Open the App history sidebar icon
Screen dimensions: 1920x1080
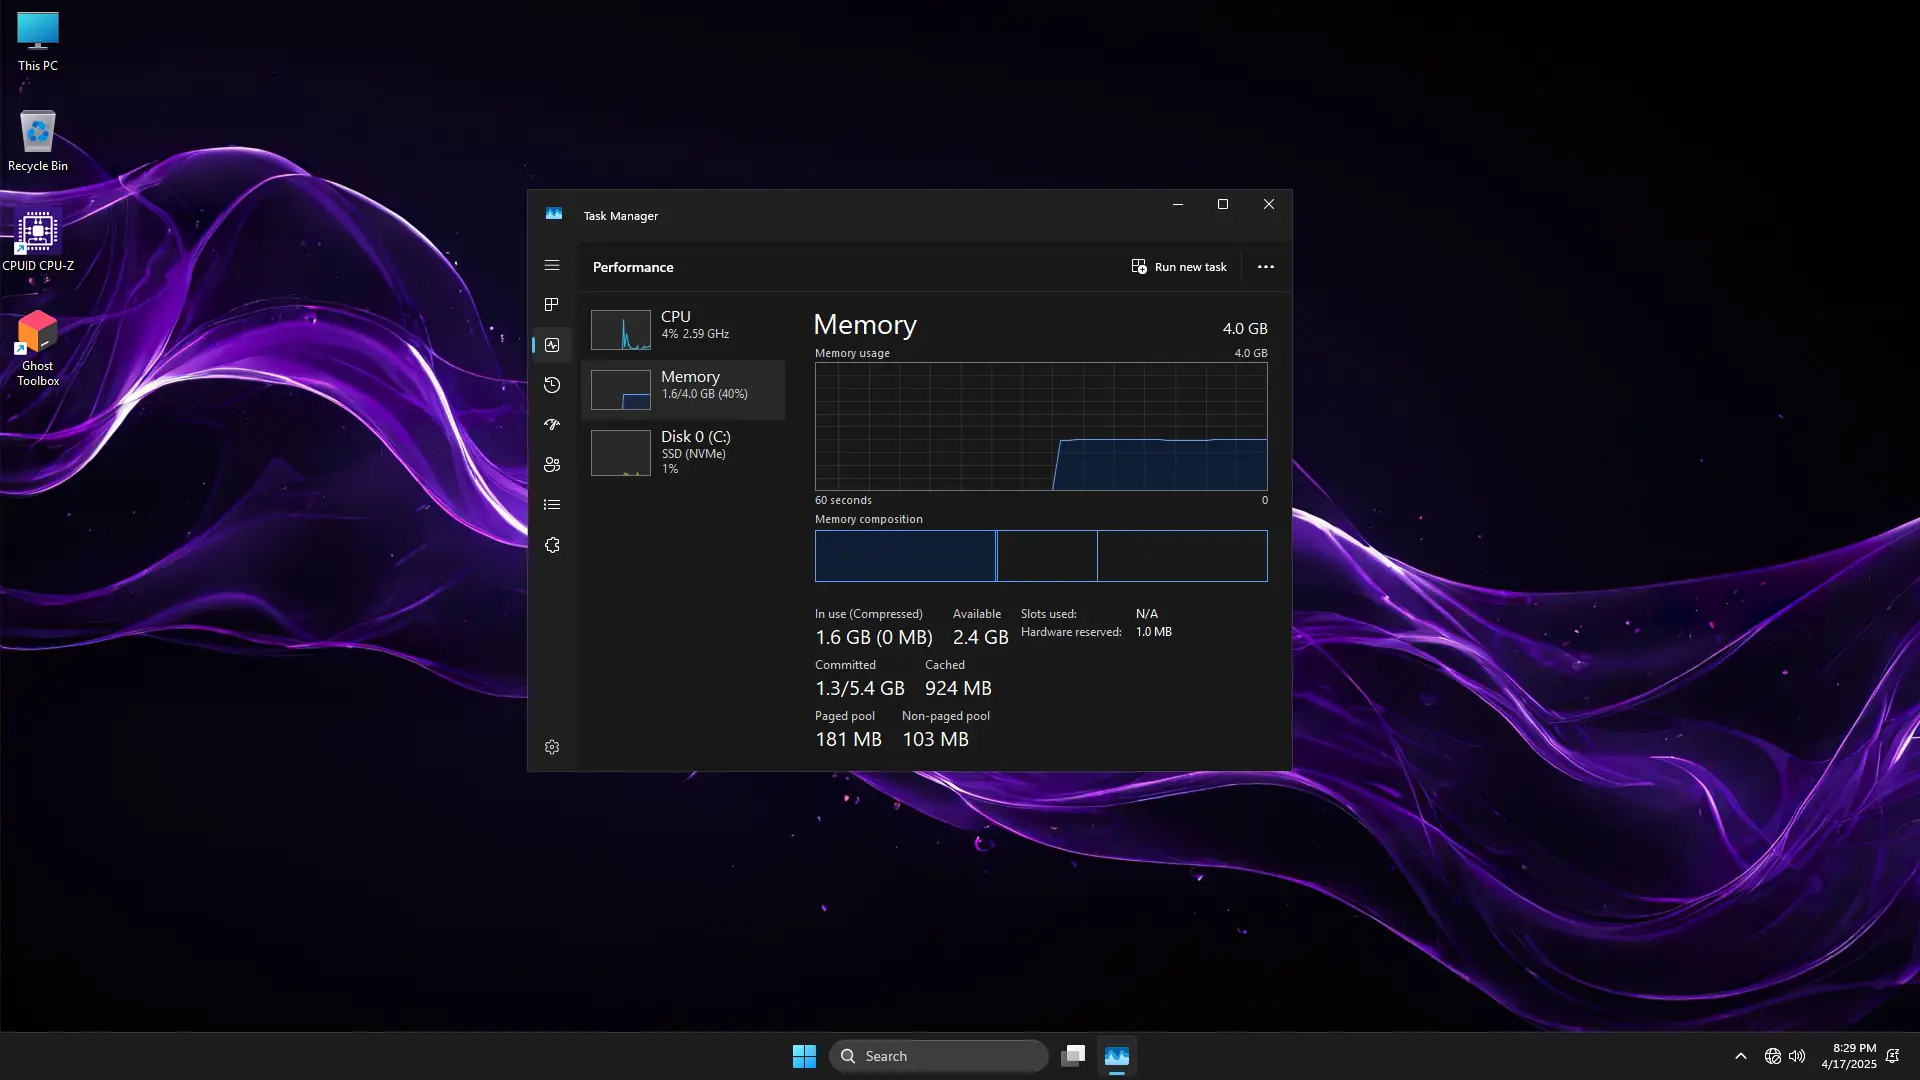tap(552, 385)
